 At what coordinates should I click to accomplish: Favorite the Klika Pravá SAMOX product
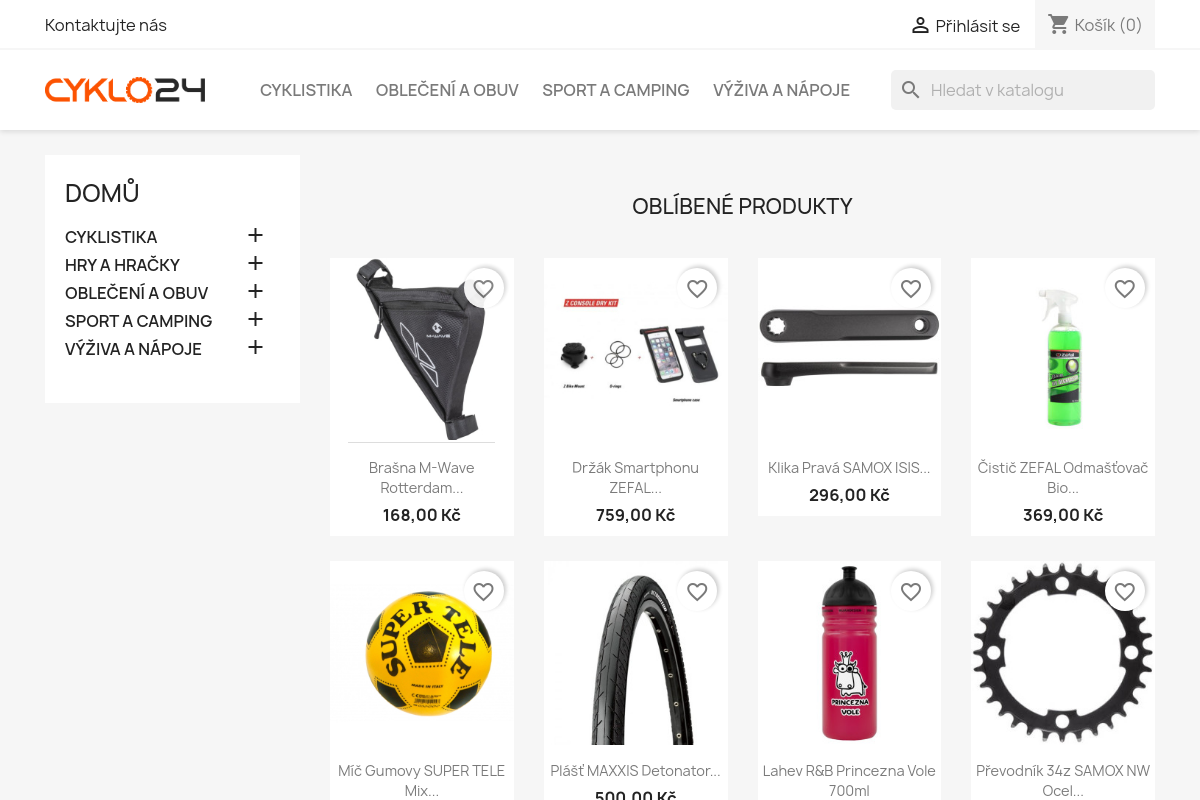point(911,289)
